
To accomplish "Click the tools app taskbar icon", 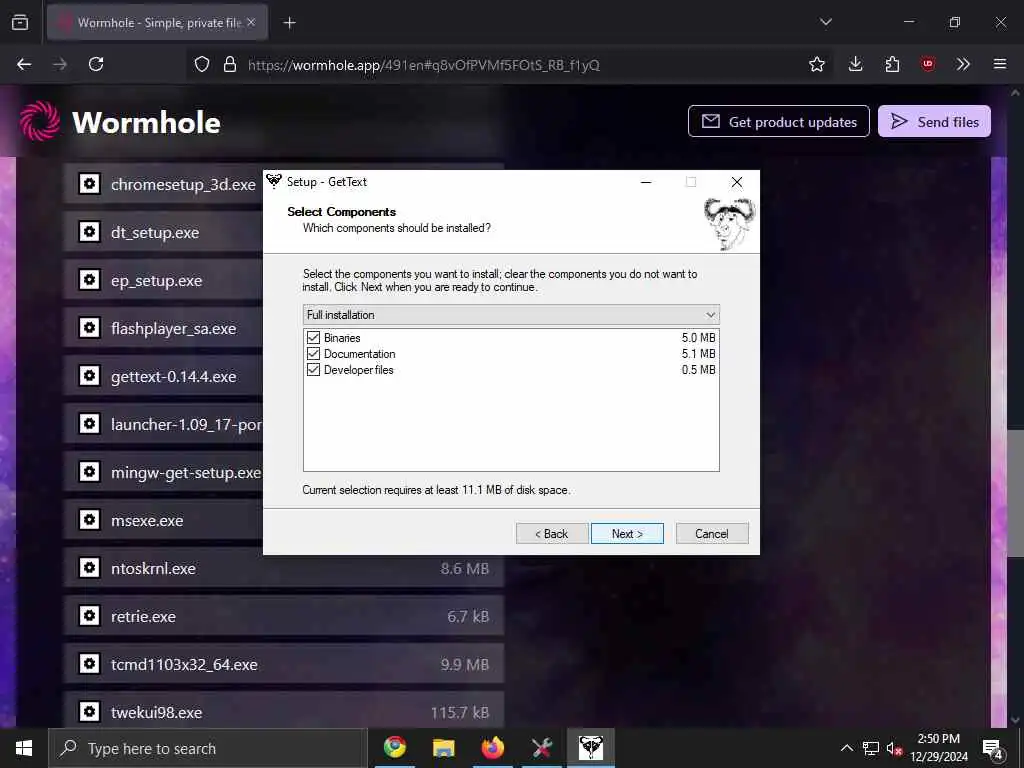I will point(541,747).
